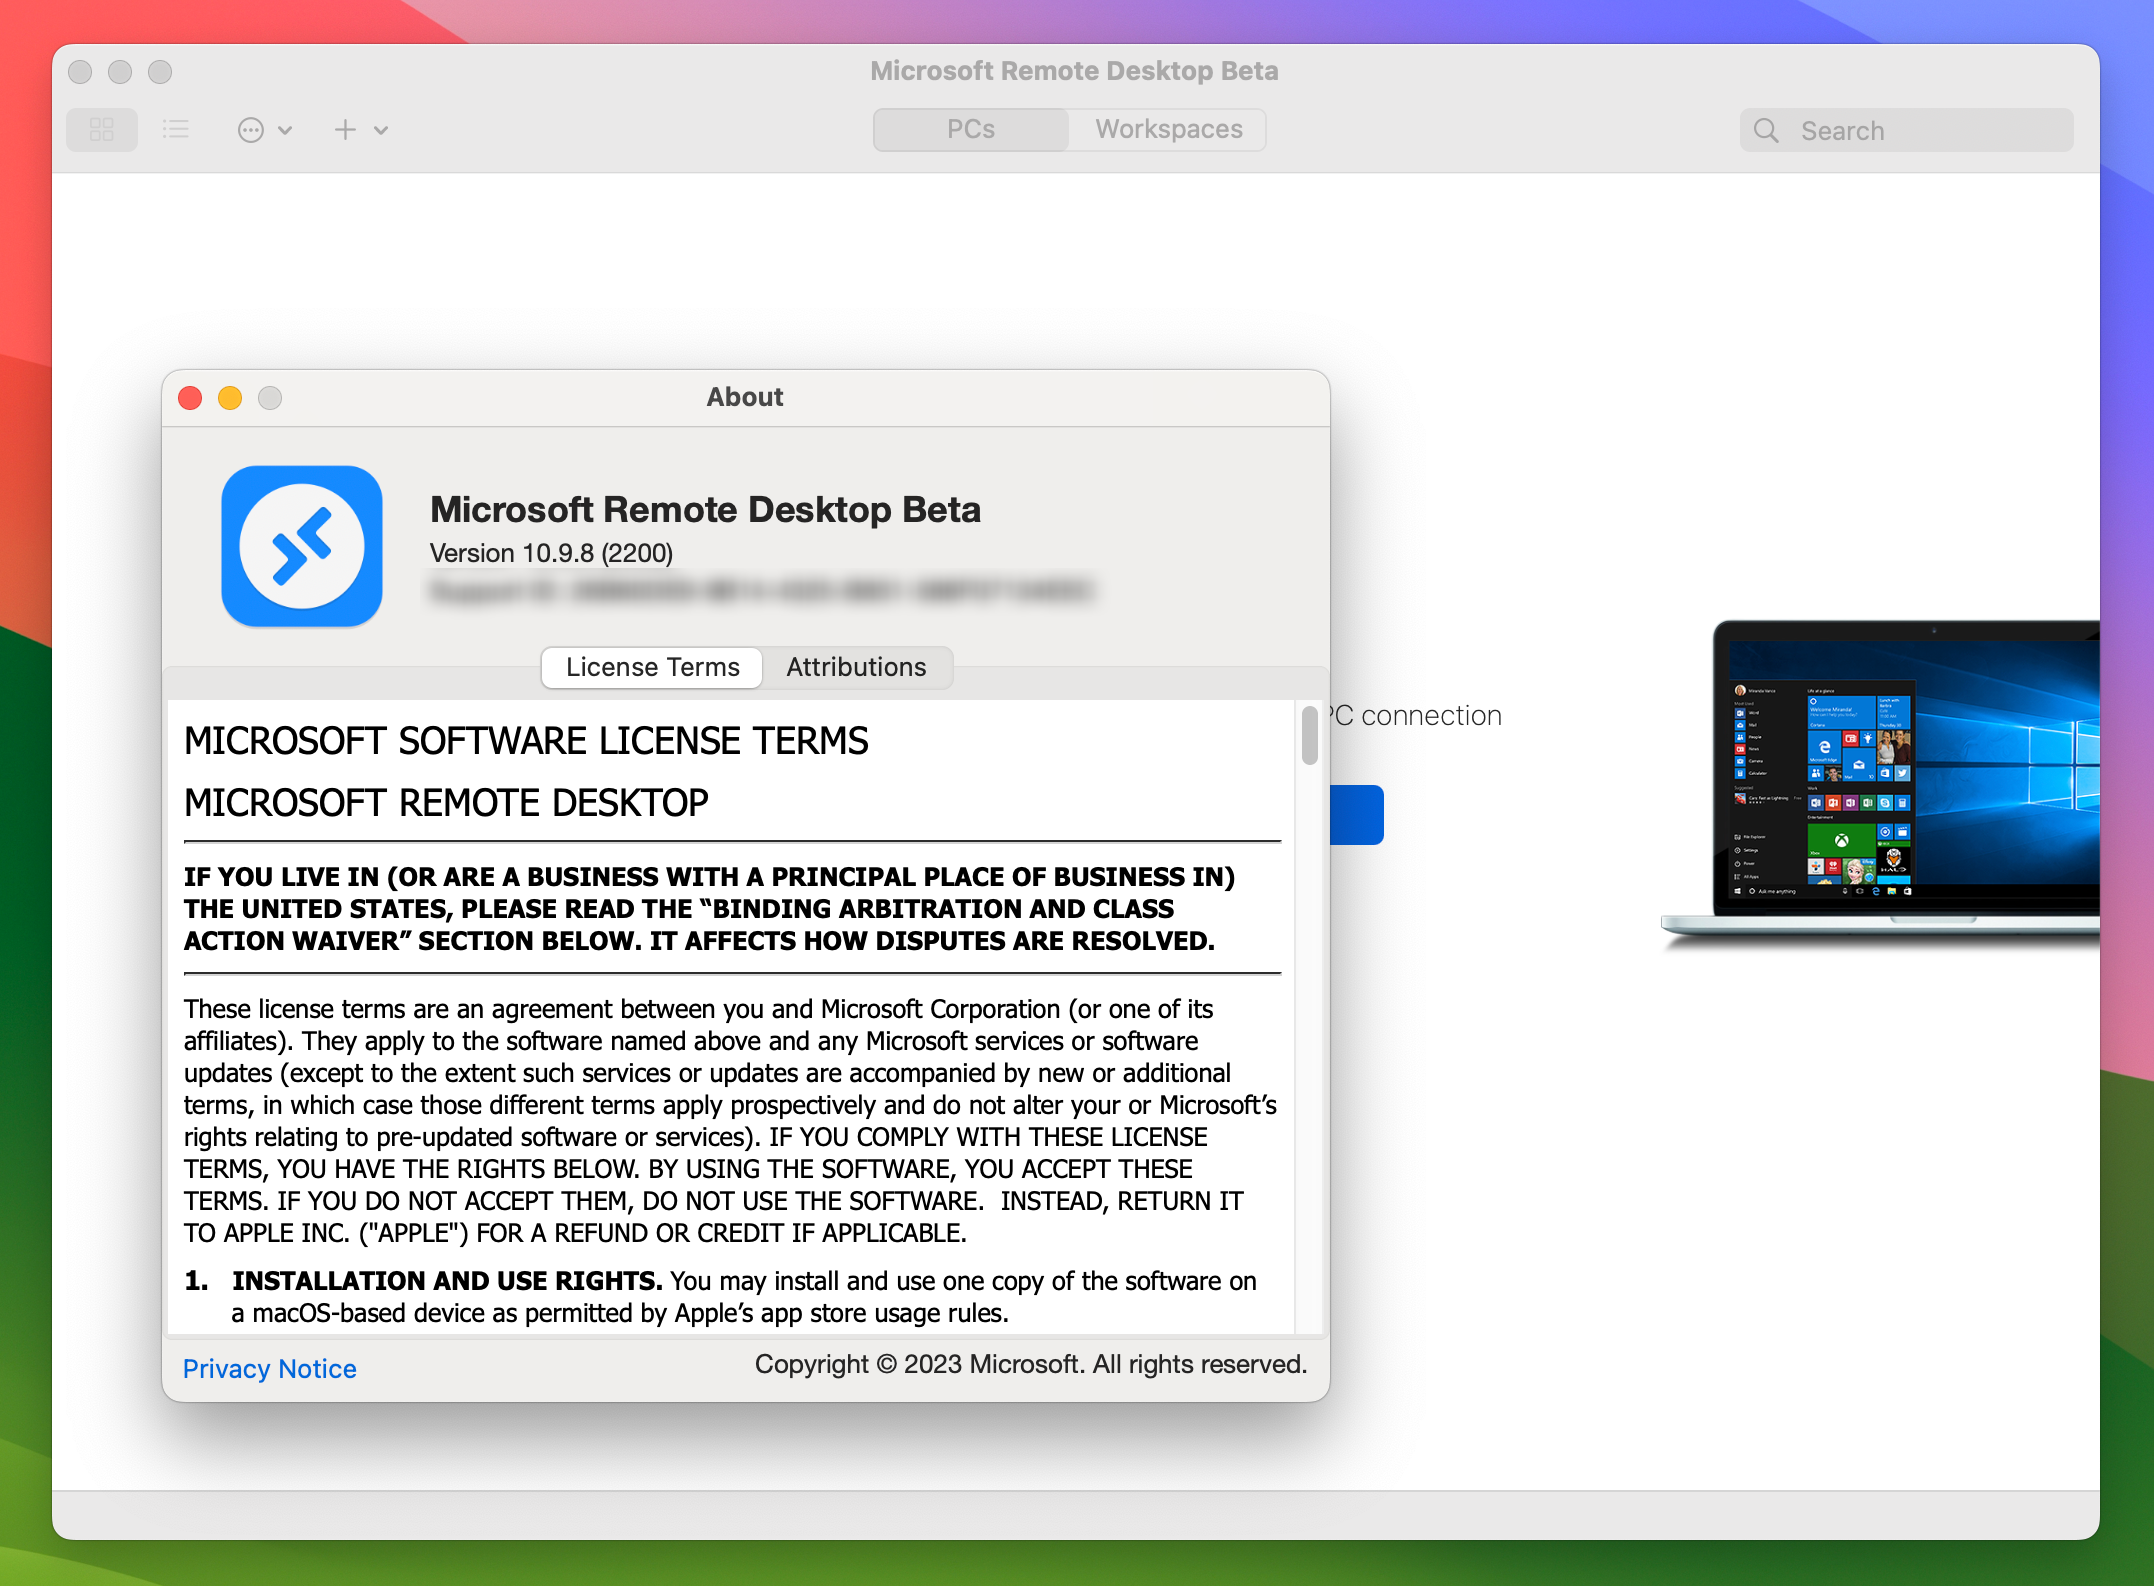2154x1586 pixels.
Task: Click the blurred Support ID line
Action: pos(762,591)
